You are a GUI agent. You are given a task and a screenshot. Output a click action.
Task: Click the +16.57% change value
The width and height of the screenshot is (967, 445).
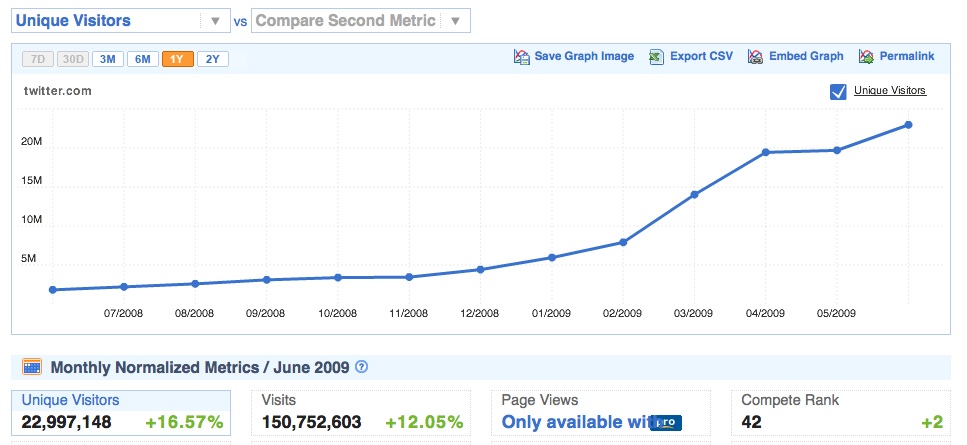click(184, 422)
